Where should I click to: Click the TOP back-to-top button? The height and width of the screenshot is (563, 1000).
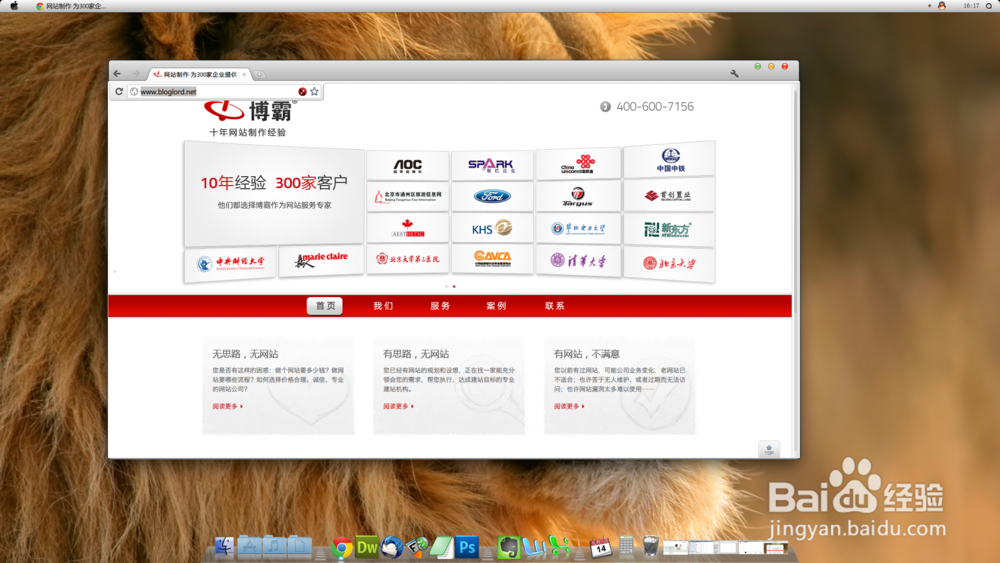pyautogui.click(x=768, y=449)
